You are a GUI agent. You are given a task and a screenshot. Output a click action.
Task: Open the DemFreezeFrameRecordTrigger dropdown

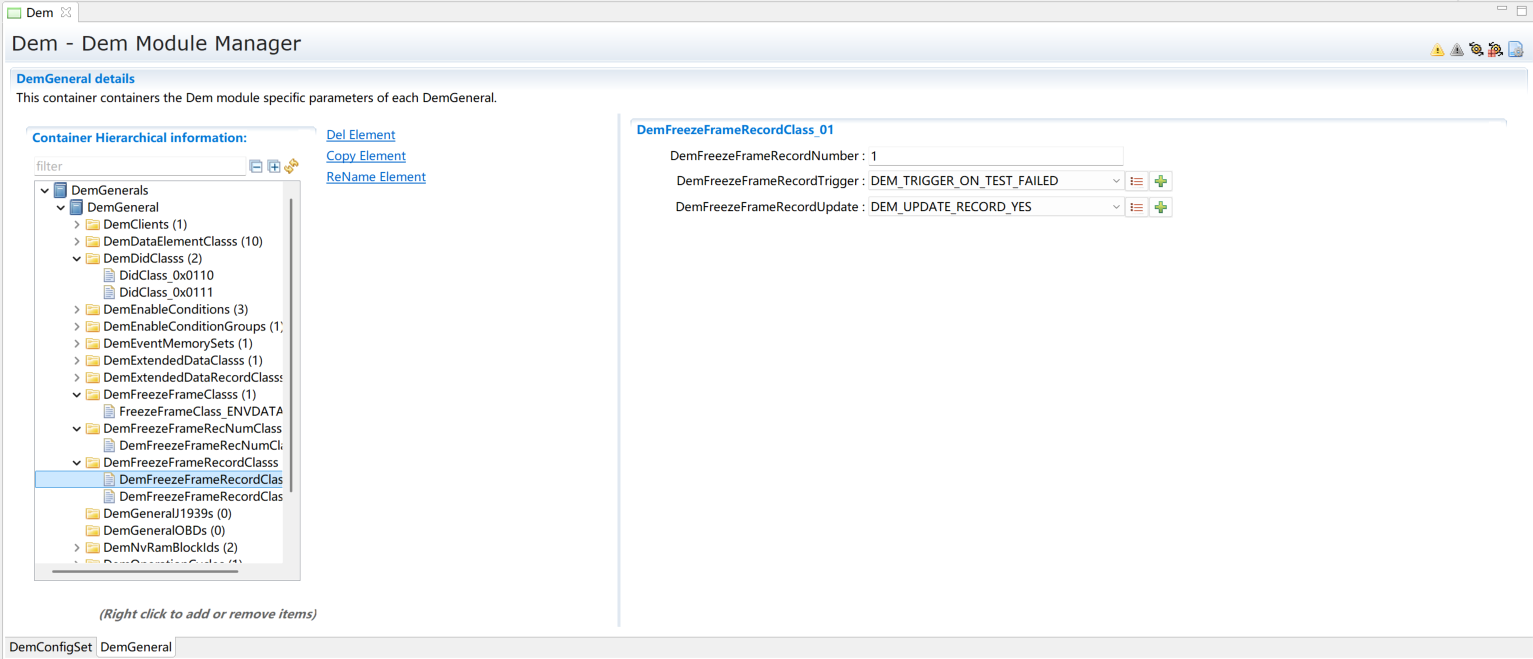pos(1115,182)
